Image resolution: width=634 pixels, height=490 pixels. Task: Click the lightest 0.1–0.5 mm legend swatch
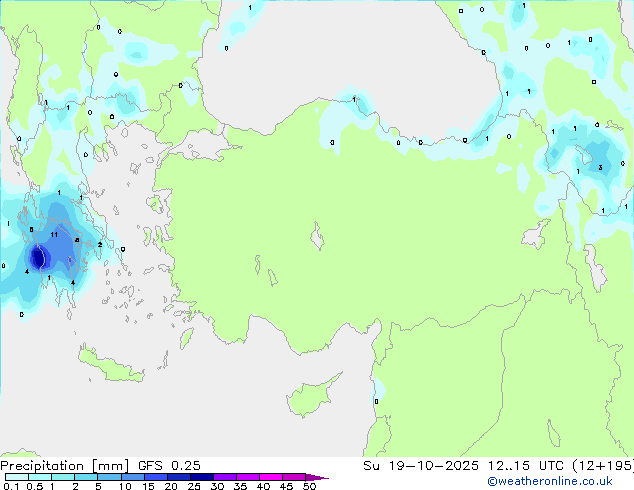click(x=17, y=477)
